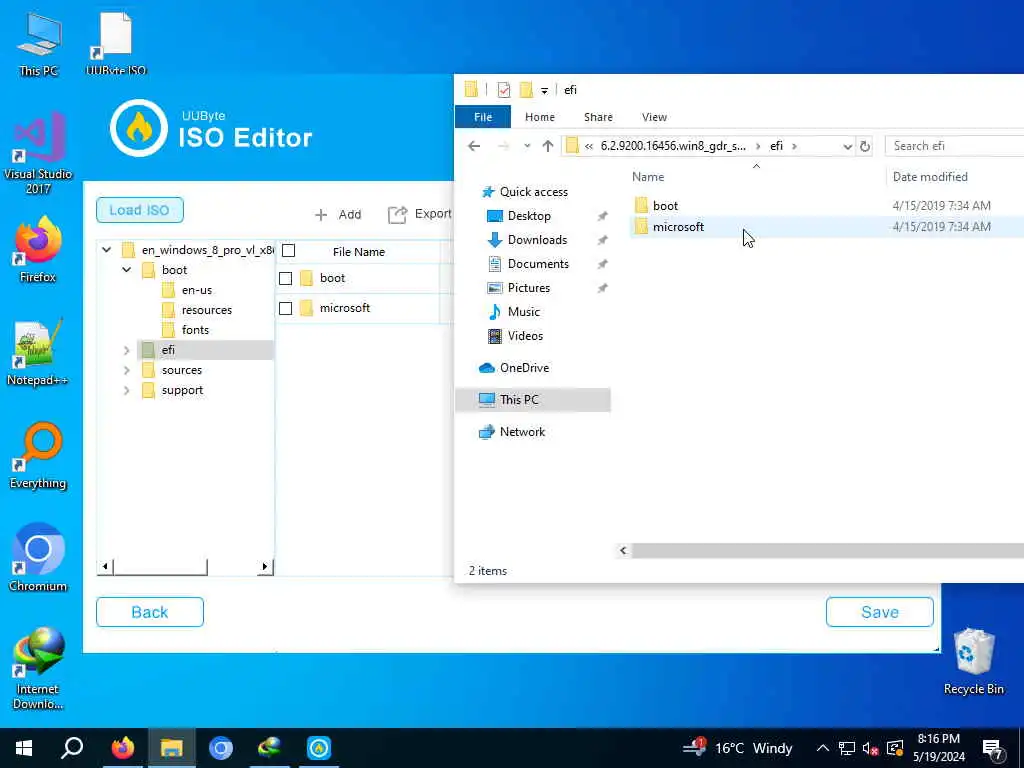Screen dimensions: 1024x768
Task: Open taskbar Search magnifier
Action: [x=72, y=748]
